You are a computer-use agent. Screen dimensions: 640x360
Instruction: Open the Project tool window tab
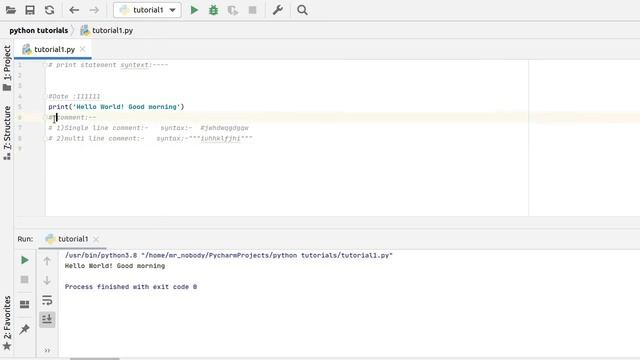[7, 68]
